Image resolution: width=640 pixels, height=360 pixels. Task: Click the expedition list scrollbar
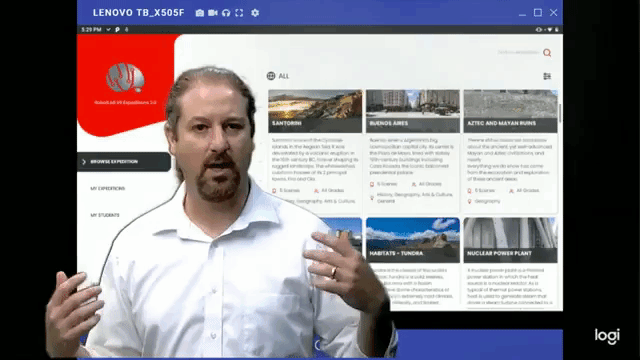point(560,113)
